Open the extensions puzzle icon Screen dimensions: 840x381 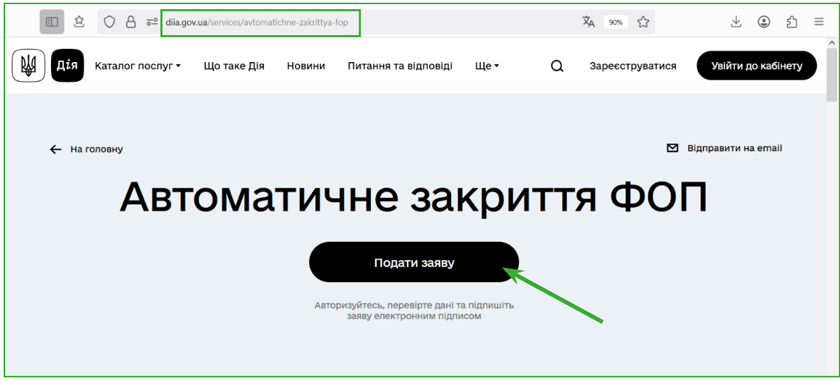pos(791,21)
